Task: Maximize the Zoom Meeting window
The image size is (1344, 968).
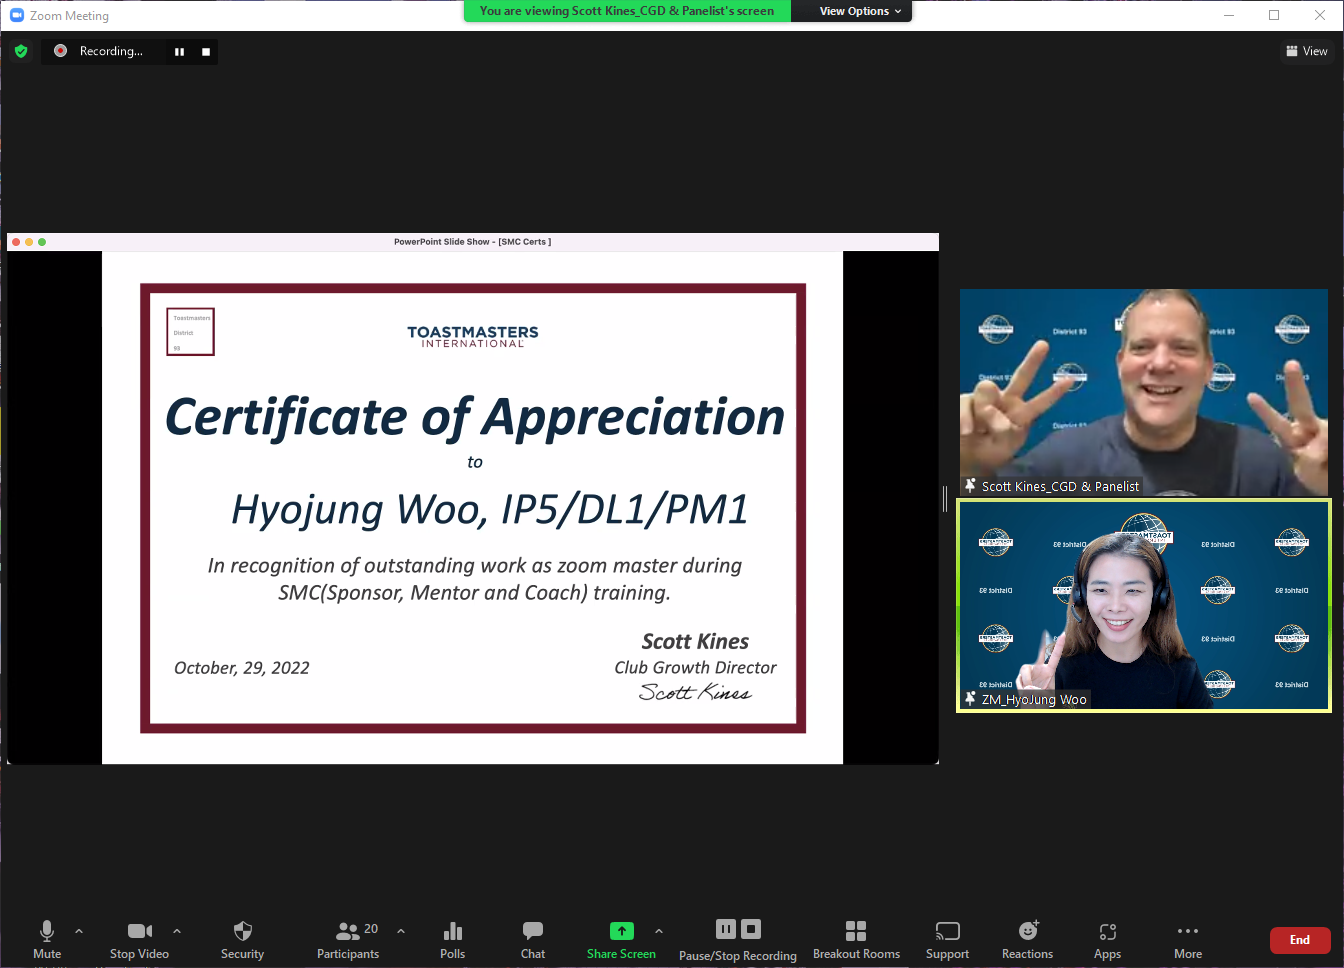Action: 1274,15
